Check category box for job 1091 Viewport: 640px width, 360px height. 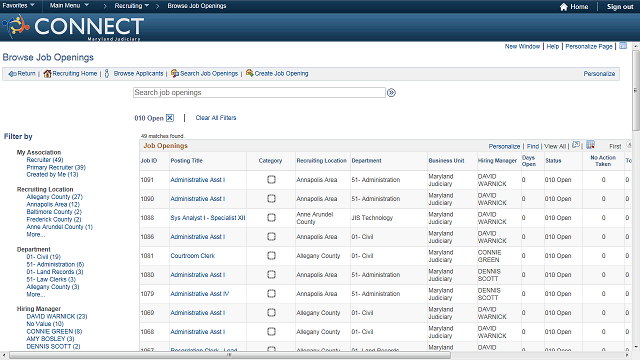point(271,180)
